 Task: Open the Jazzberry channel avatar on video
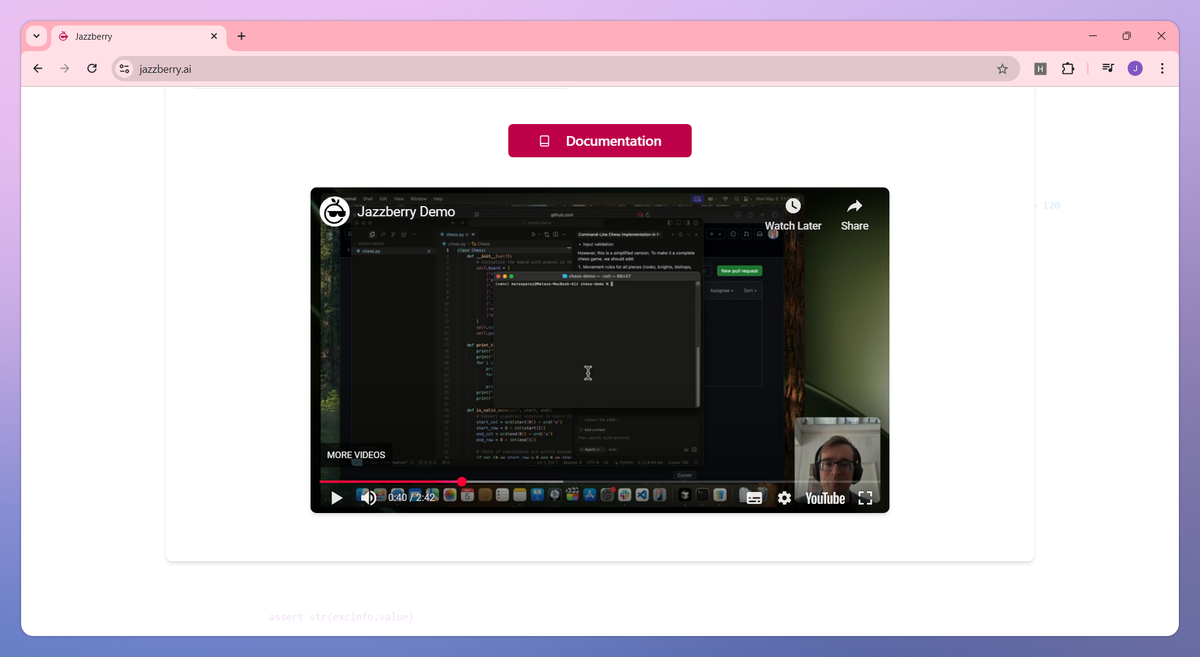(334, 212)
